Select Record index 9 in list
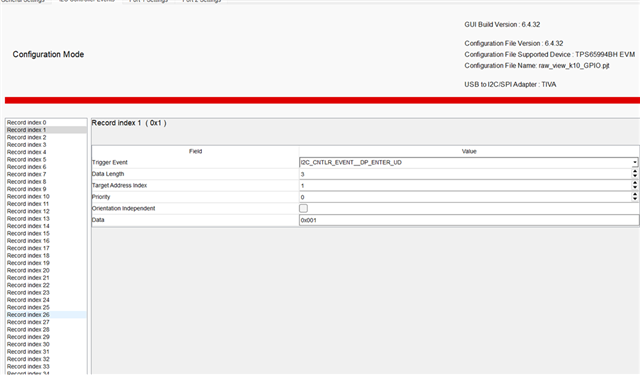The height and width of the screenshot is (375, 640). pos(46,189)
